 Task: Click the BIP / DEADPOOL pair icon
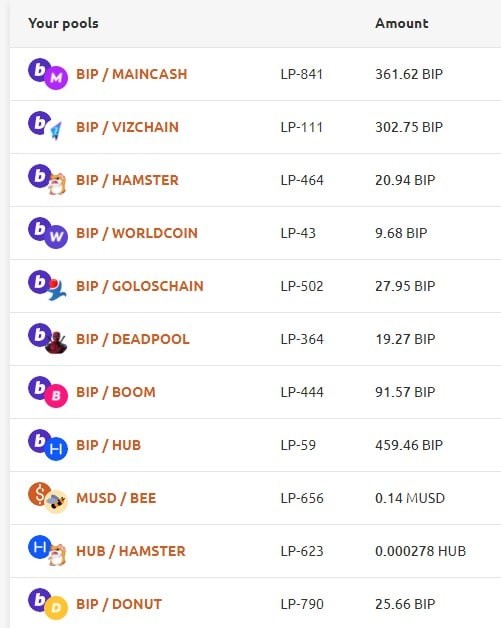[x=48, y=339]
